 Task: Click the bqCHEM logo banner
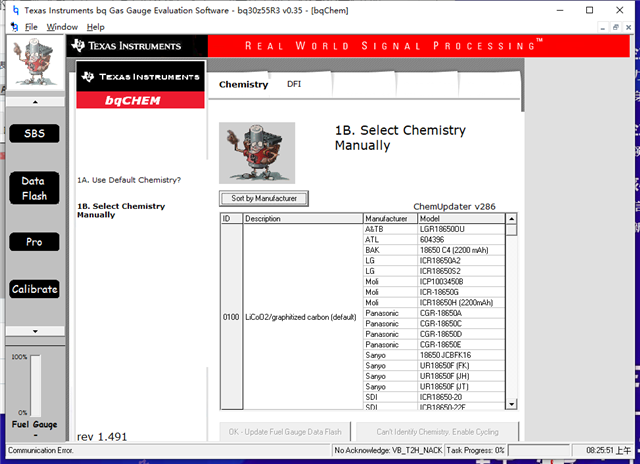click(140, 100)
